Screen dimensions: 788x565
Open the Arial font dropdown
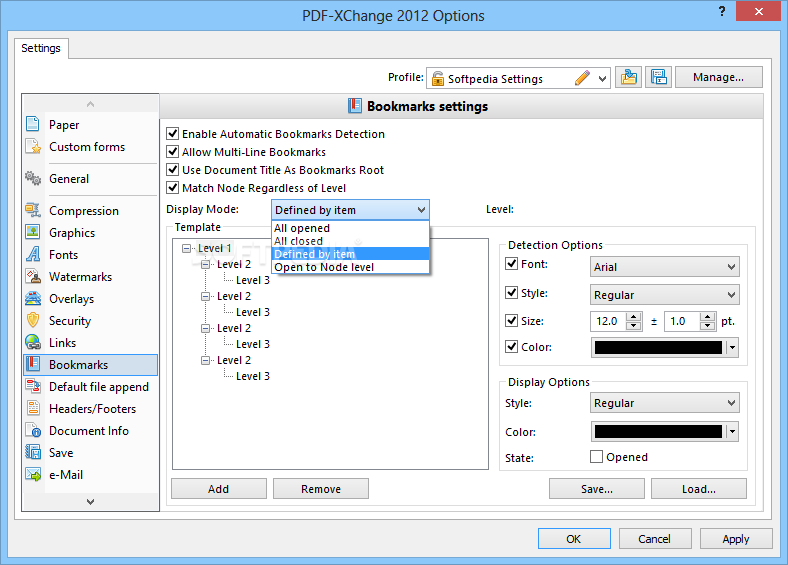click(731, 267)
